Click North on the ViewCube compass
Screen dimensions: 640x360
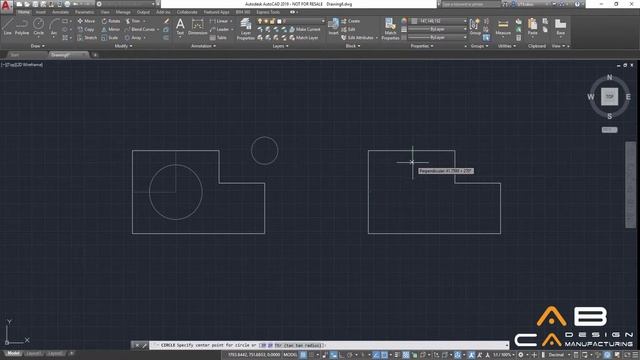tap(609, 78)
